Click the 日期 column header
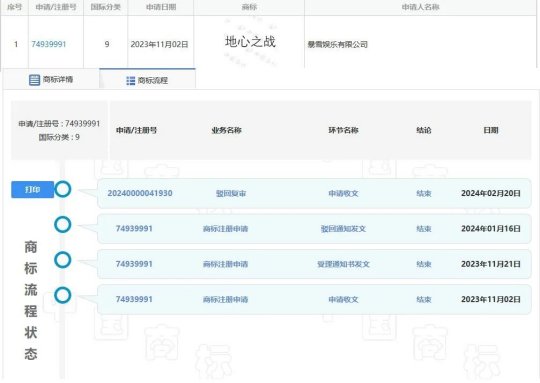The width and height of the screenshot is (540, 383). 491,130
